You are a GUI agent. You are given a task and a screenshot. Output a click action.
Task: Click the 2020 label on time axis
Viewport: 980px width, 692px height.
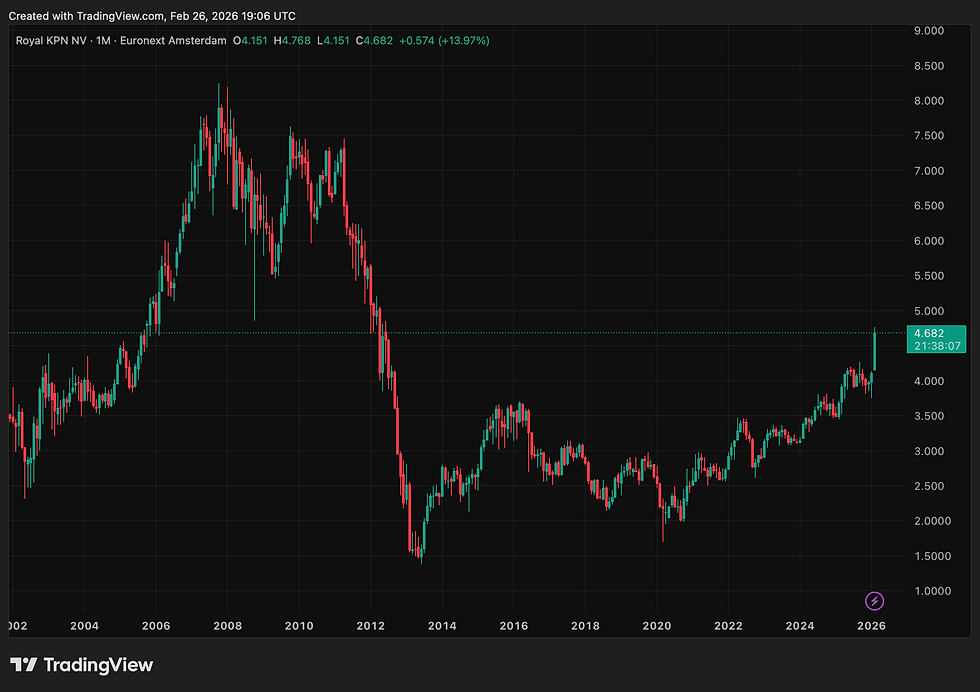pyautogui.click(x=657, y=626)
